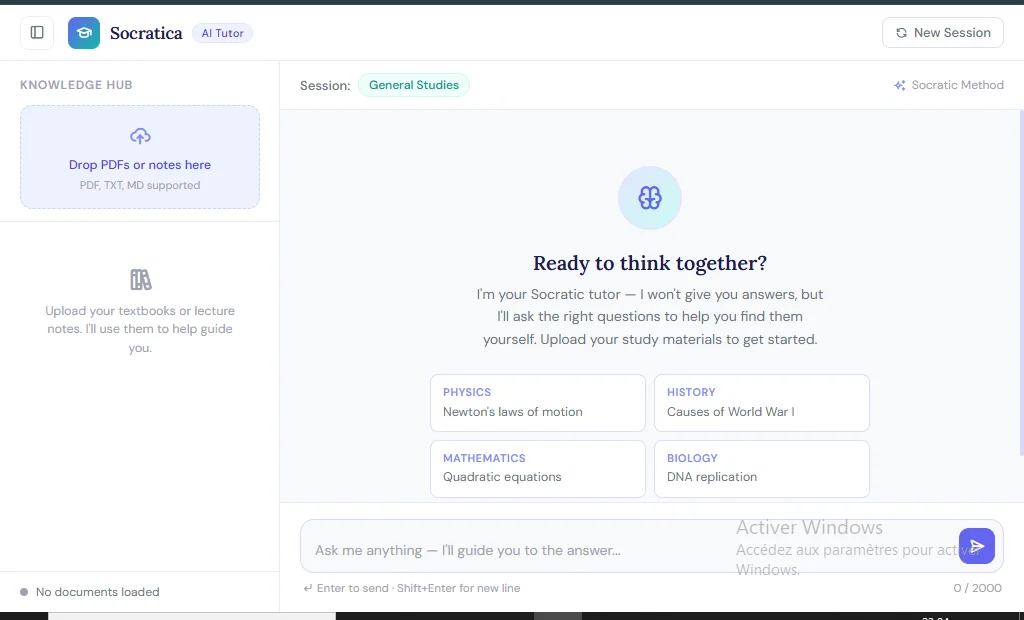Click the KNOWLEDGE HUB heading
The width and height of the screenshot is (1024, 620).
76,85
